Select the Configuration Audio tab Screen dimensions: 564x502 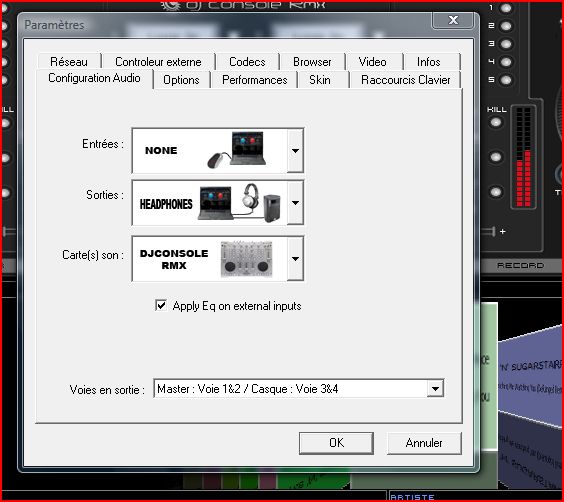click(94, 78)
